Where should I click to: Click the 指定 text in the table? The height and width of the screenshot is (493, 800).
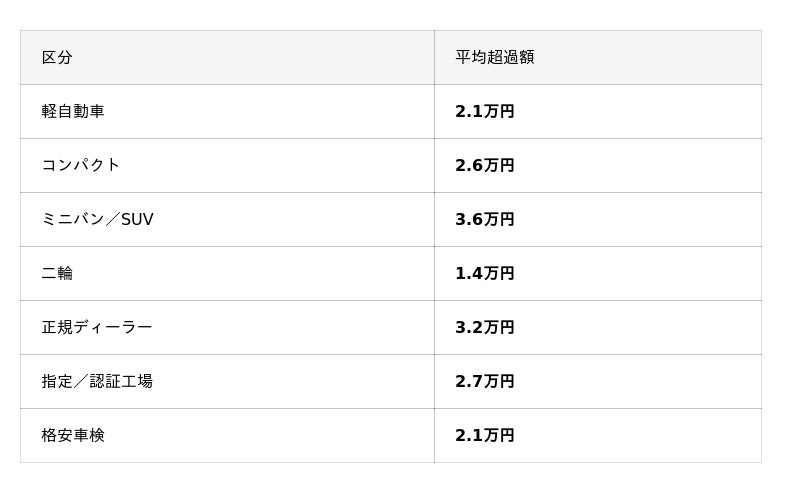coord(56,382)
